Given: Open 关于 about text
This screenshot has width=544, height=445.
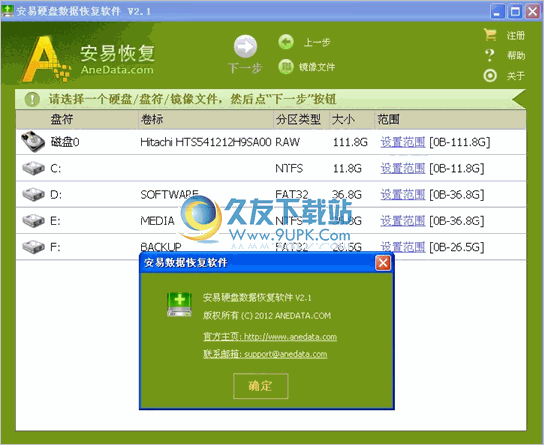Looking at the screenshot, I should [516, 76].
